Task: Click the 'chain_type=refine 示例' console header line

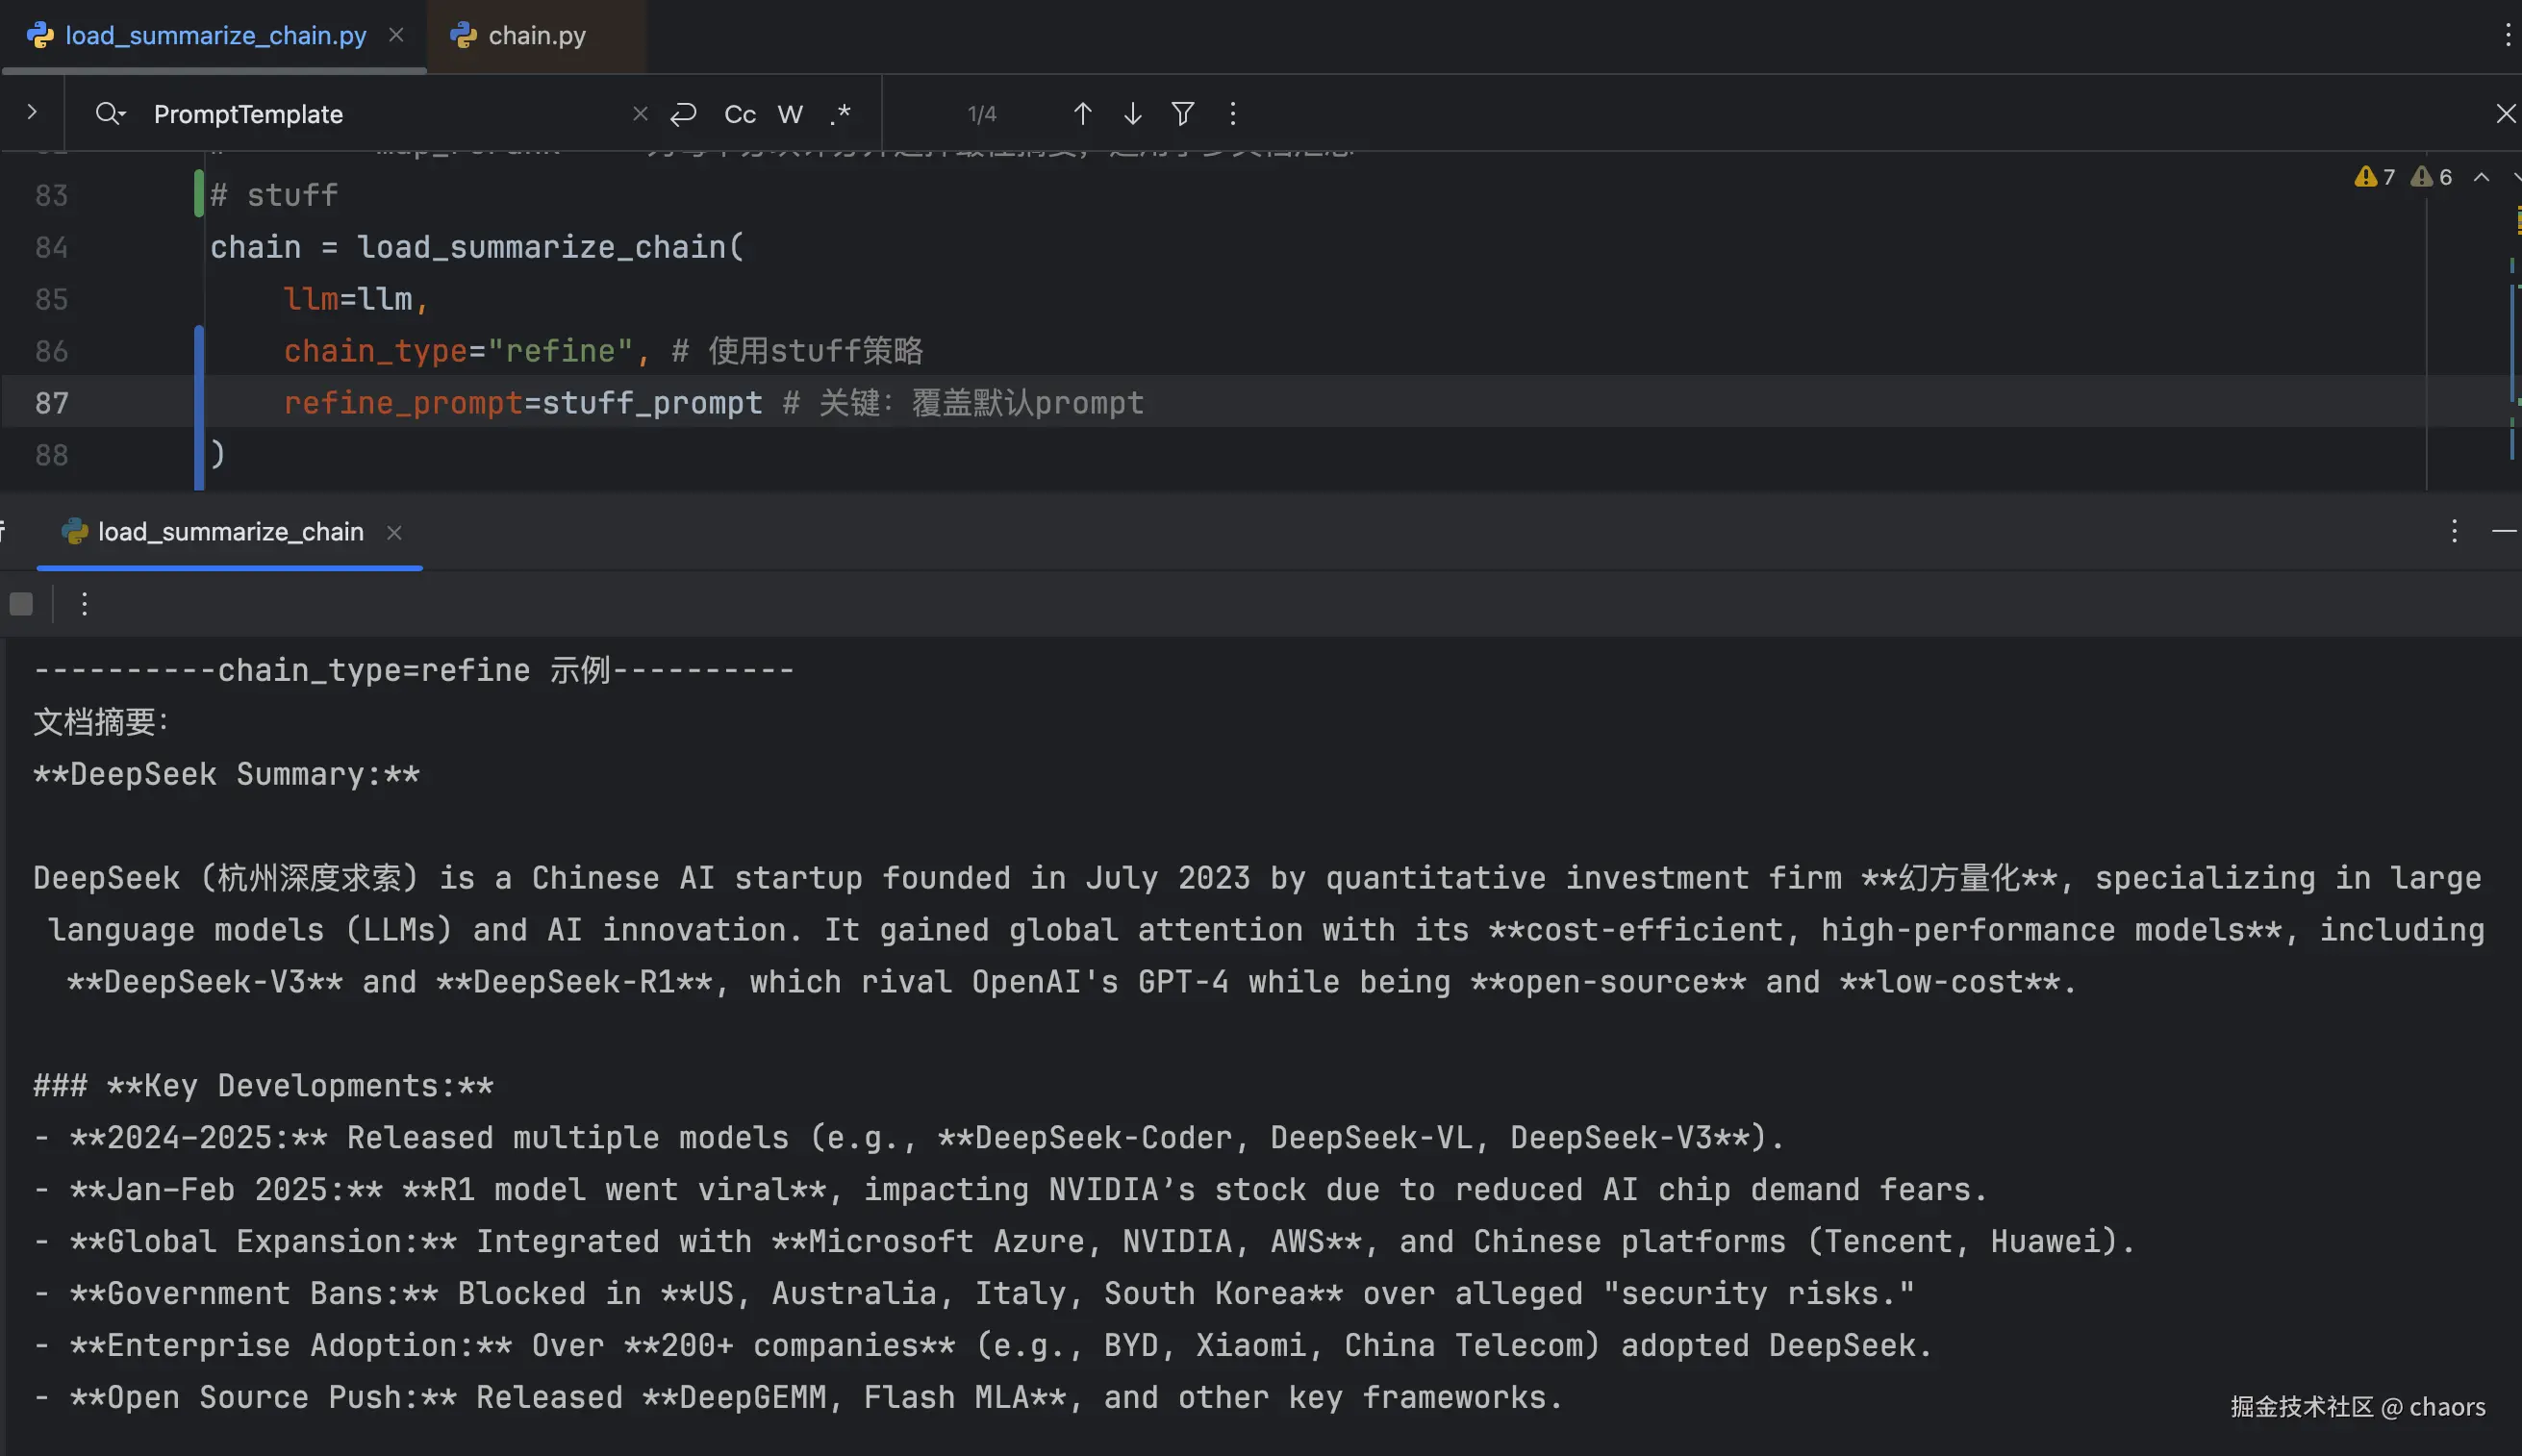Action: pyautogui.click(x=413, y=670)
